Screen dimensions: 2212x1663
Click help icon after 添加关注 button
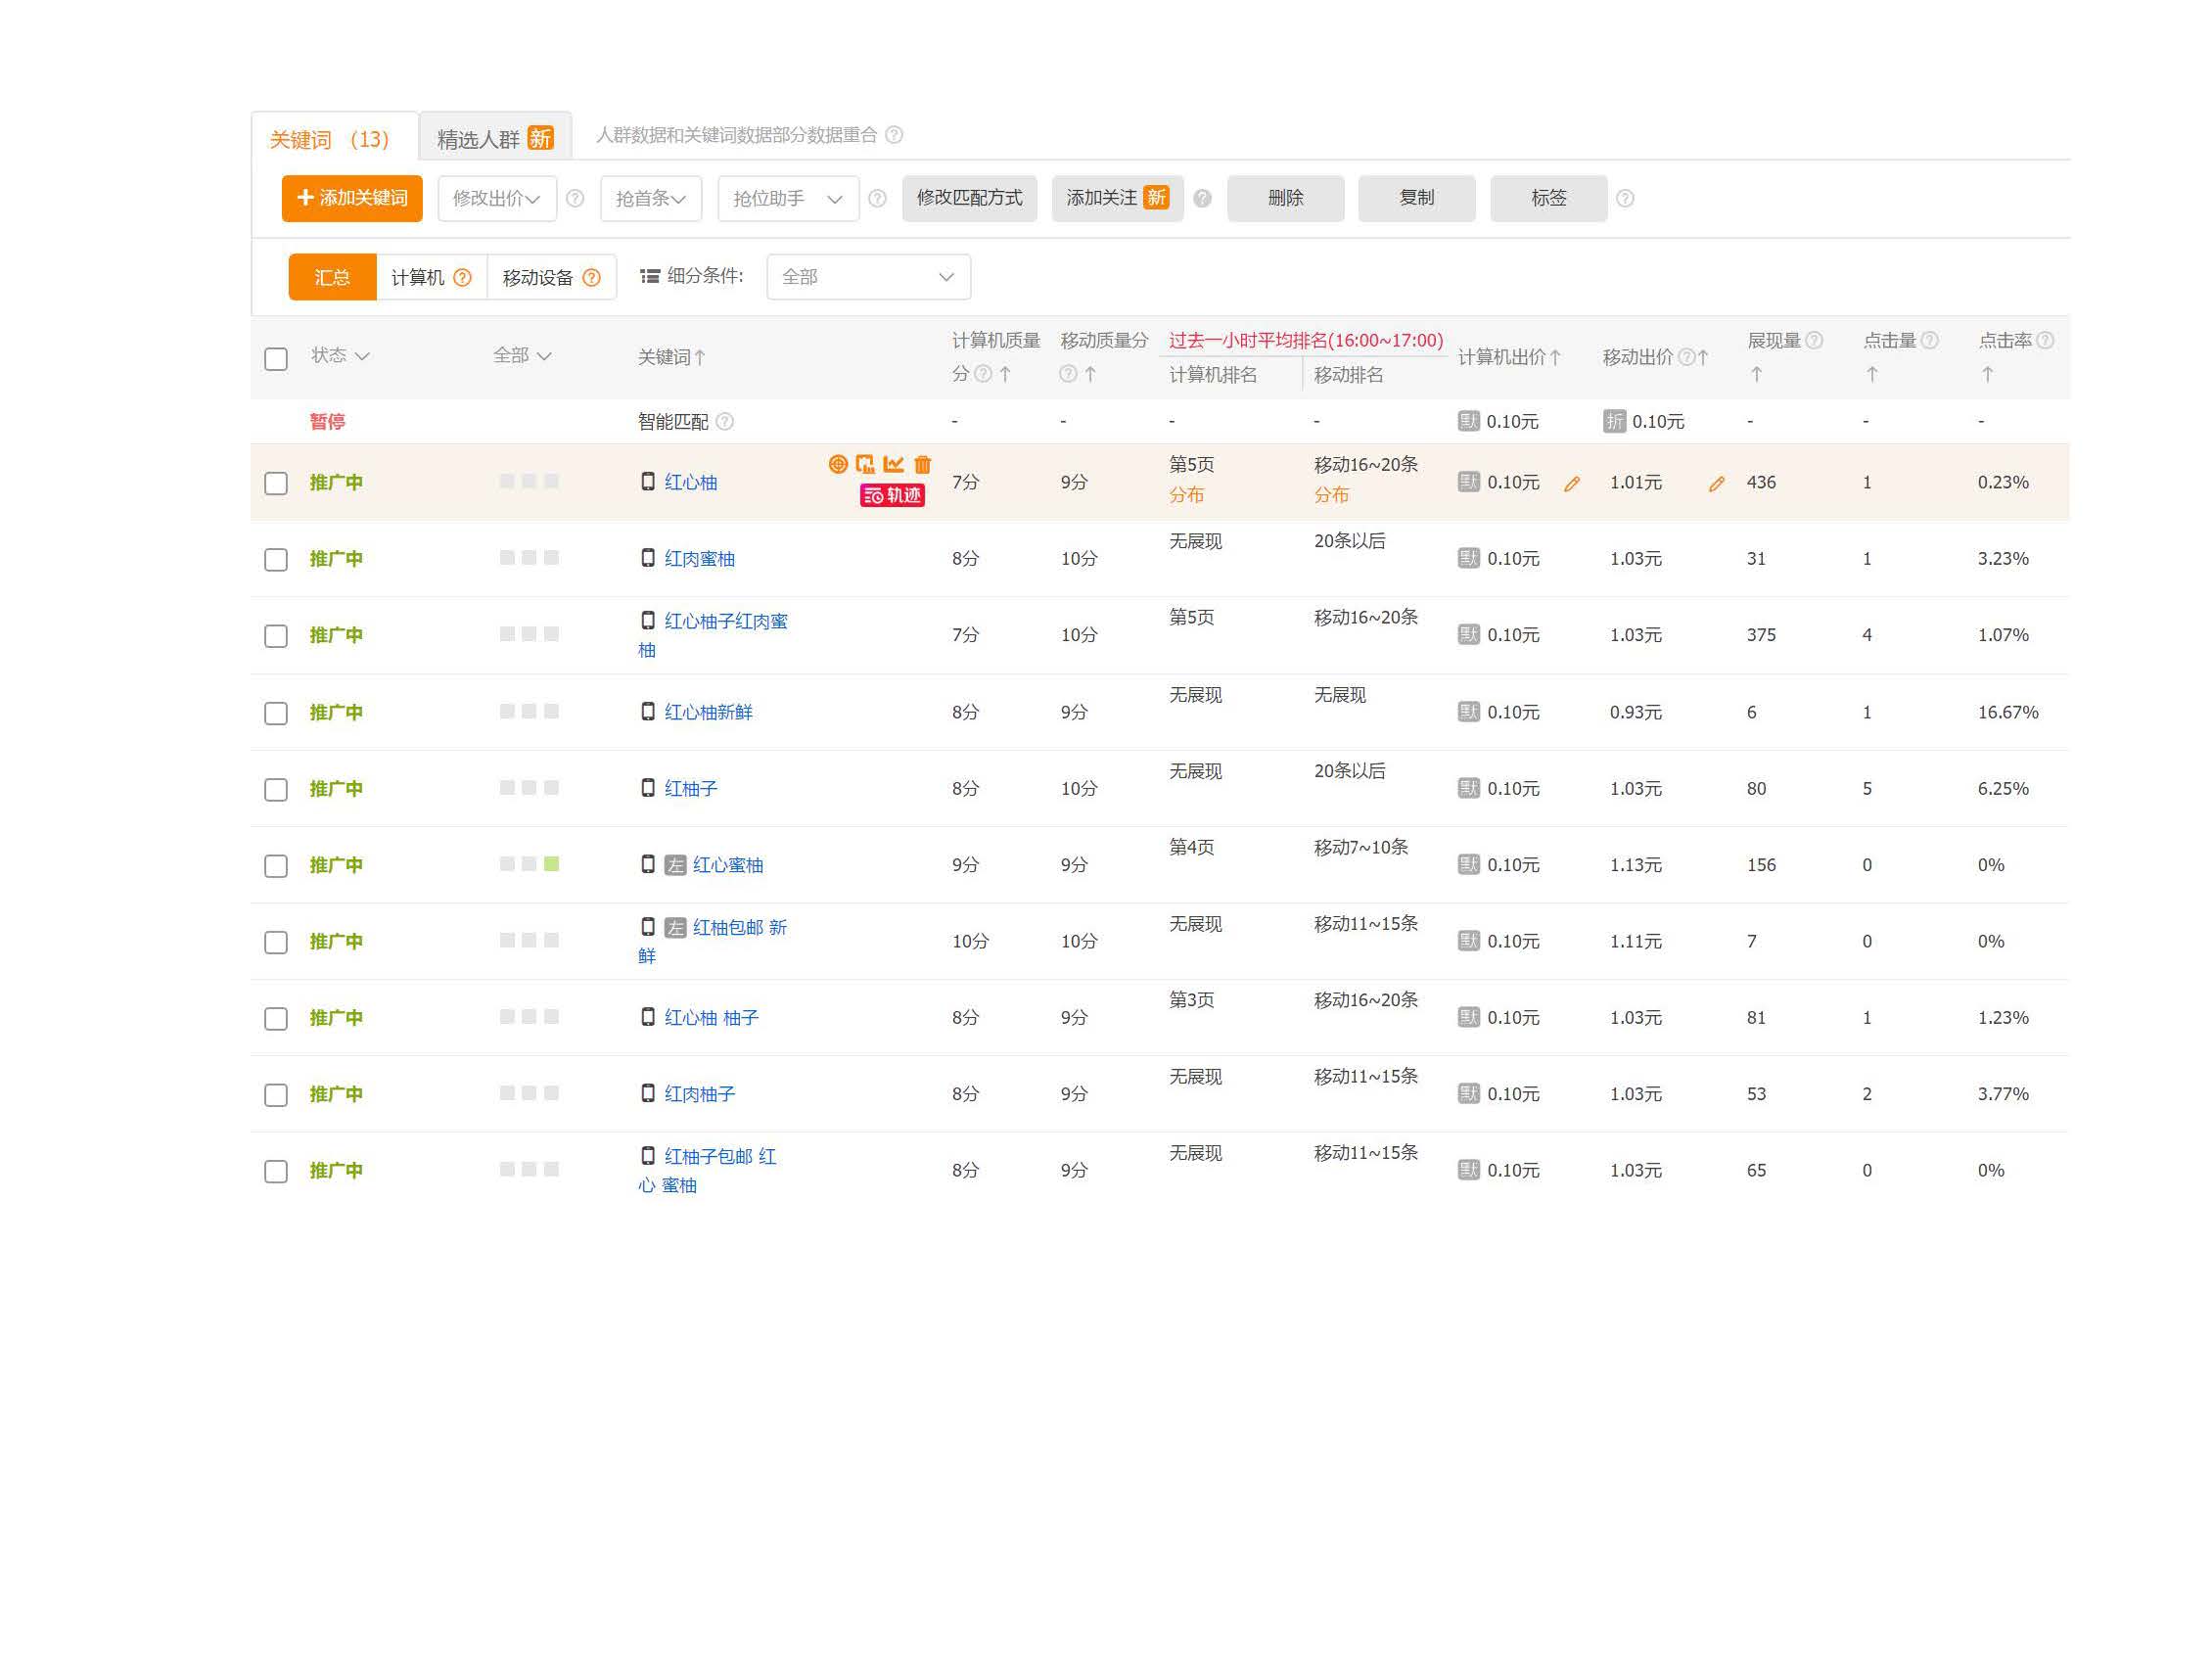pyautogui.click(x=1203, y=199)
